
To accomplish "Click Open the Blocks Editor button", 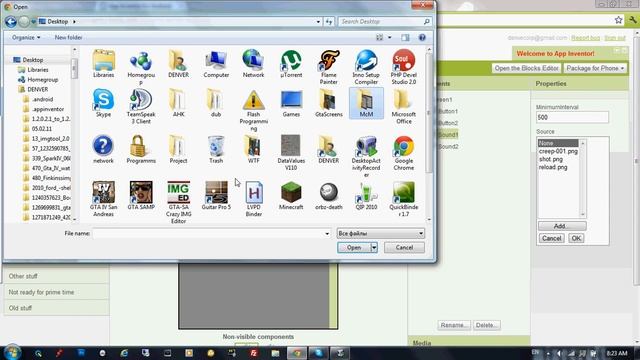I will pos(526,68).
